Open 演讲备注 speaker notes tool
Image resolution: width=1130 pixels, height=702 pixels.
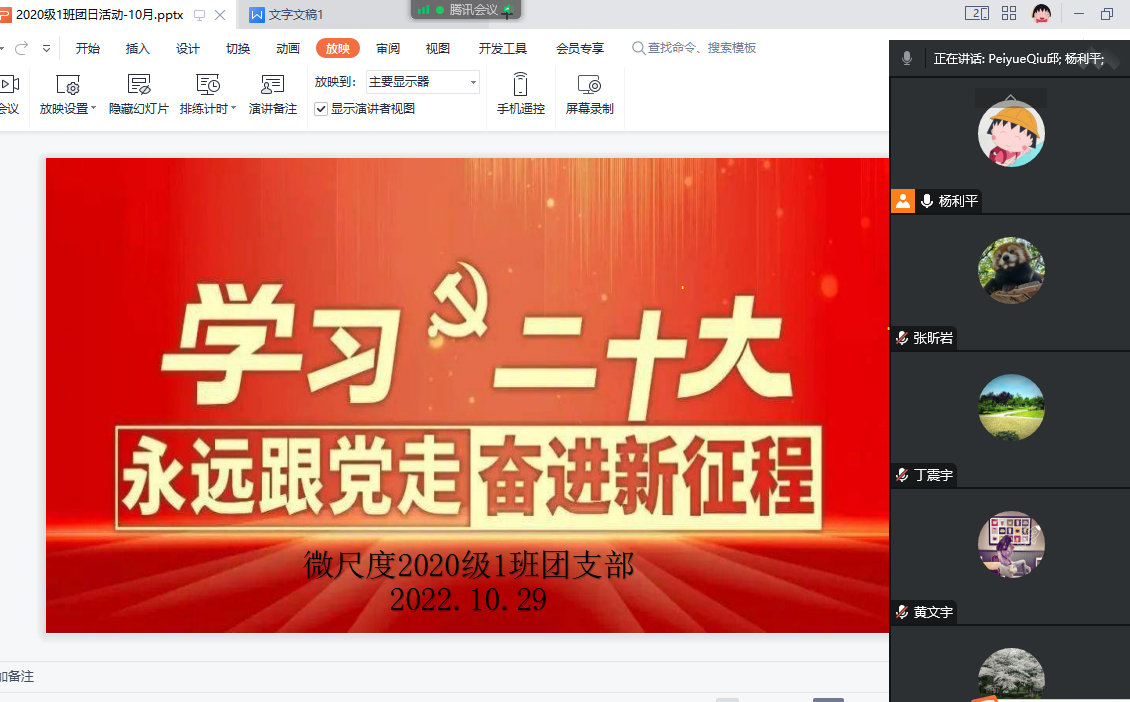(x=272, y=85)
